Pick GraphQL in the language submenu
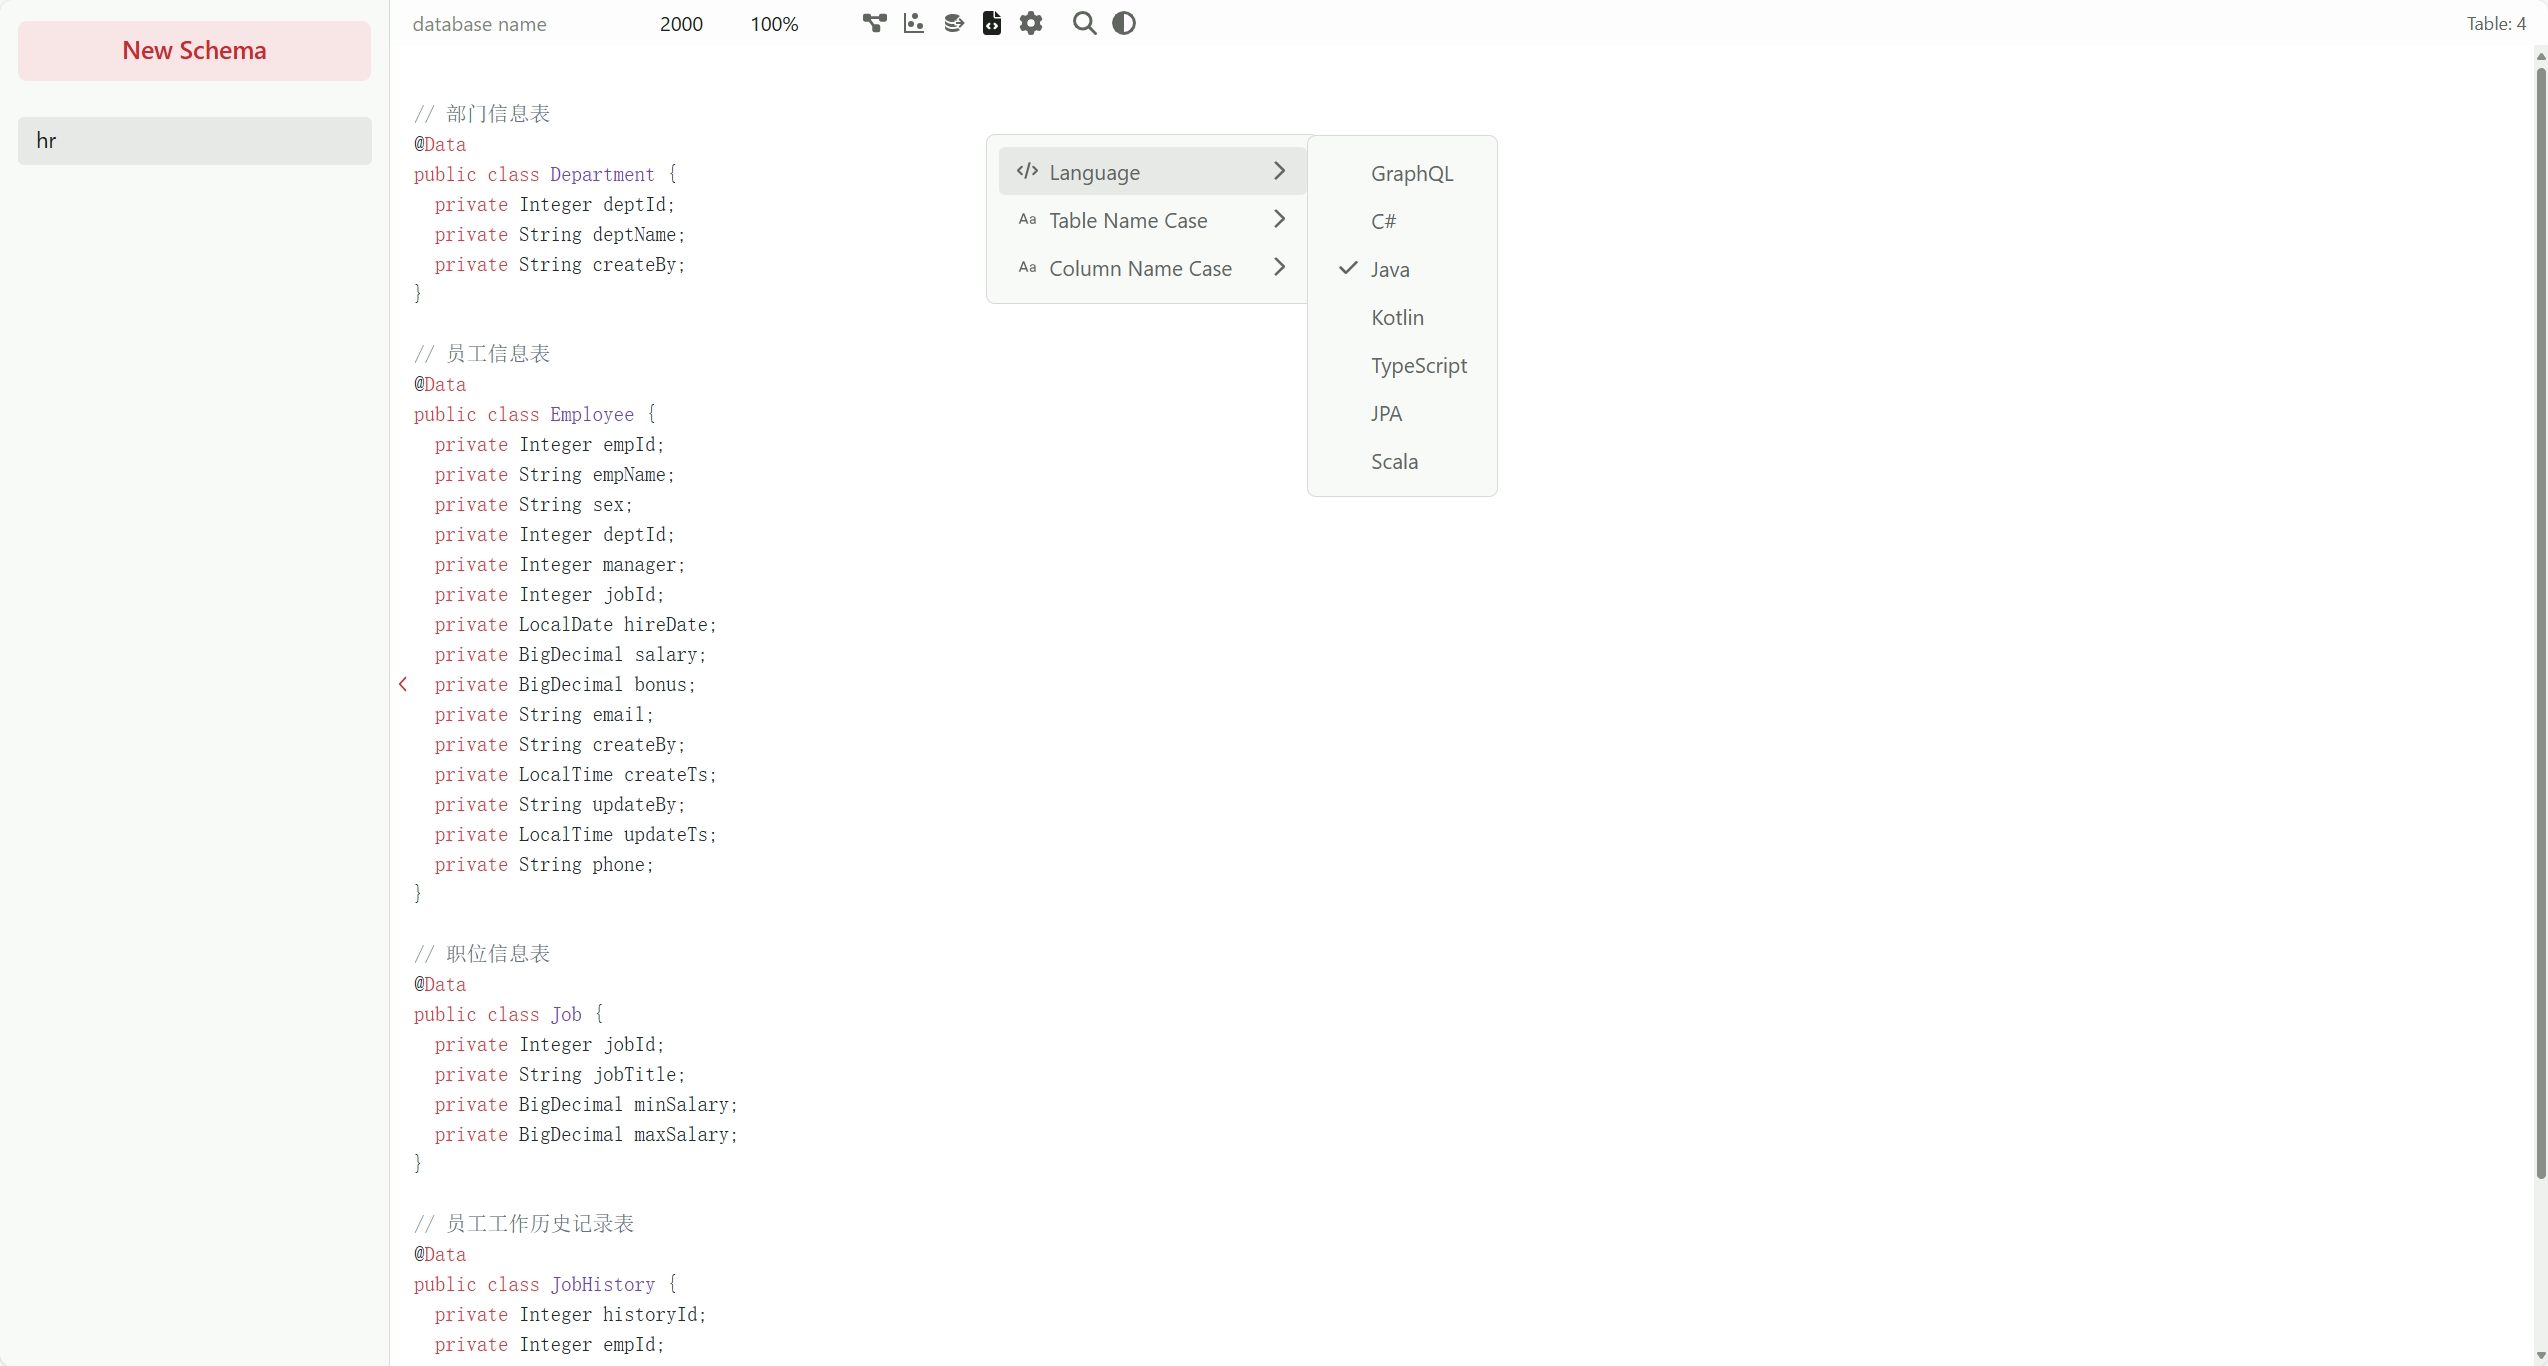The width and height of the screenshot is (2548, 1366). click(1411, 173)
